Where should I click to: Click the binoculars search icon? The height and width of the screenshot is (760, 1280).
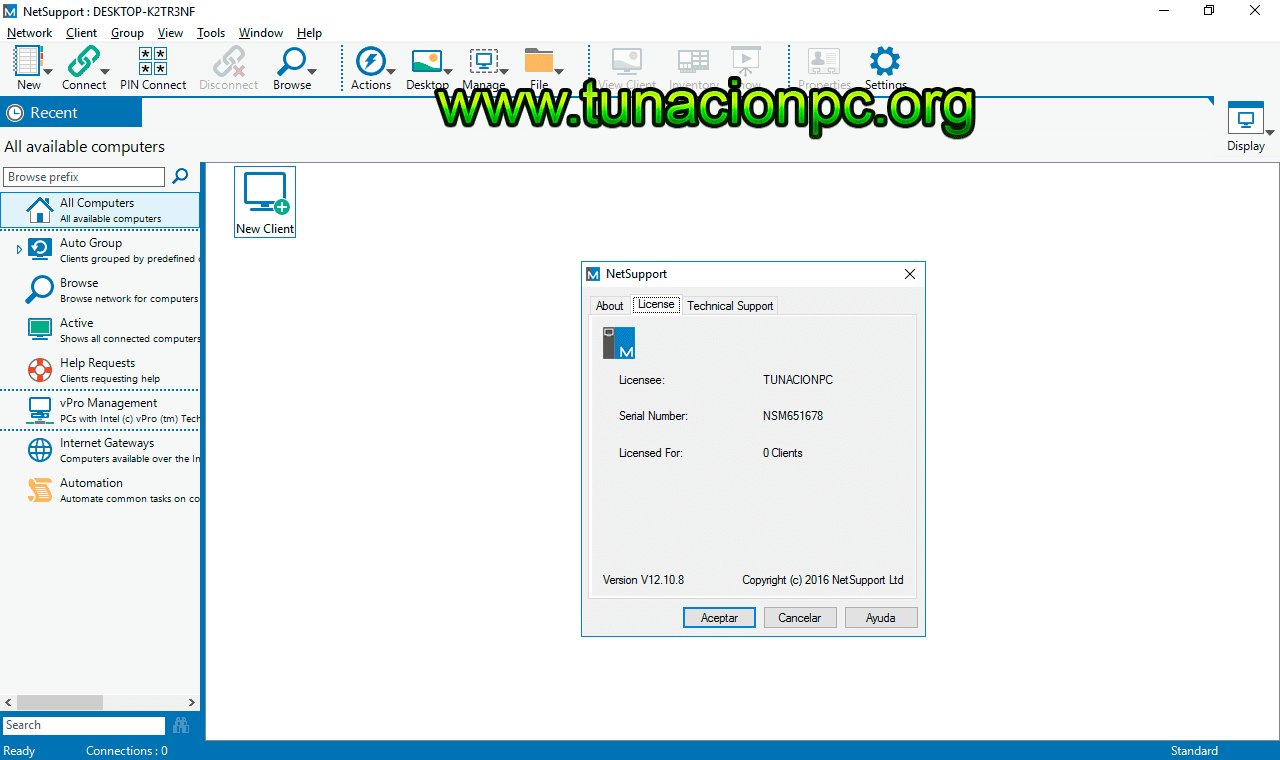181,725
